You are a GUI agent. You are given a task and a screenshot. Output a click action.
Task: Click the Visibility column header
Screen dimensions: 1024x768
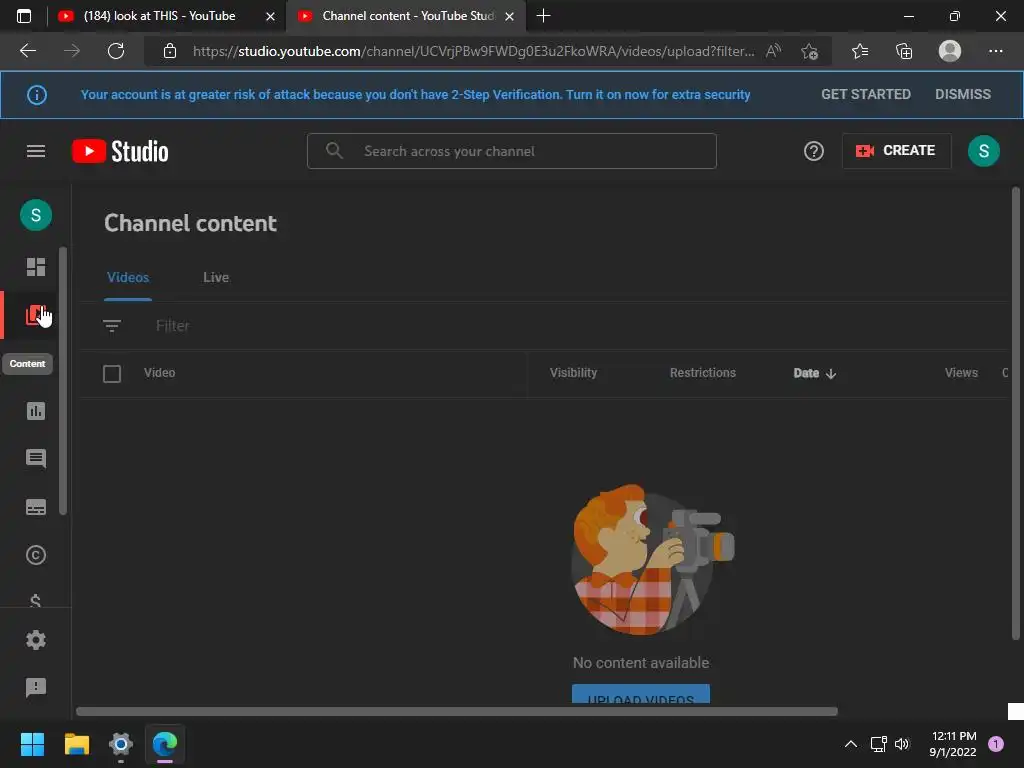point(573,373)
